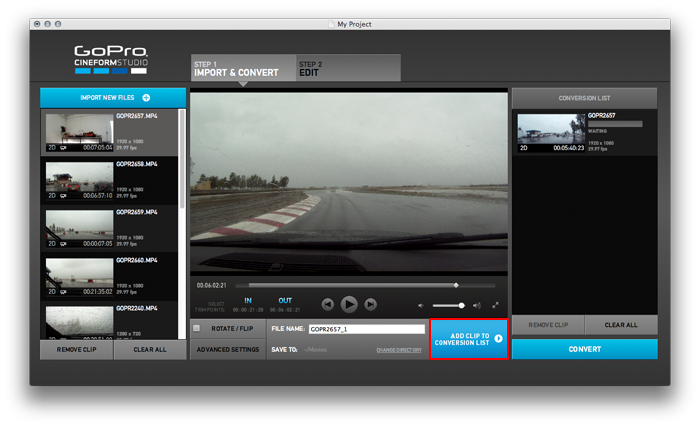
Task: Click the GOPR2660.MP4 file name text
Action: coord(137,260)
